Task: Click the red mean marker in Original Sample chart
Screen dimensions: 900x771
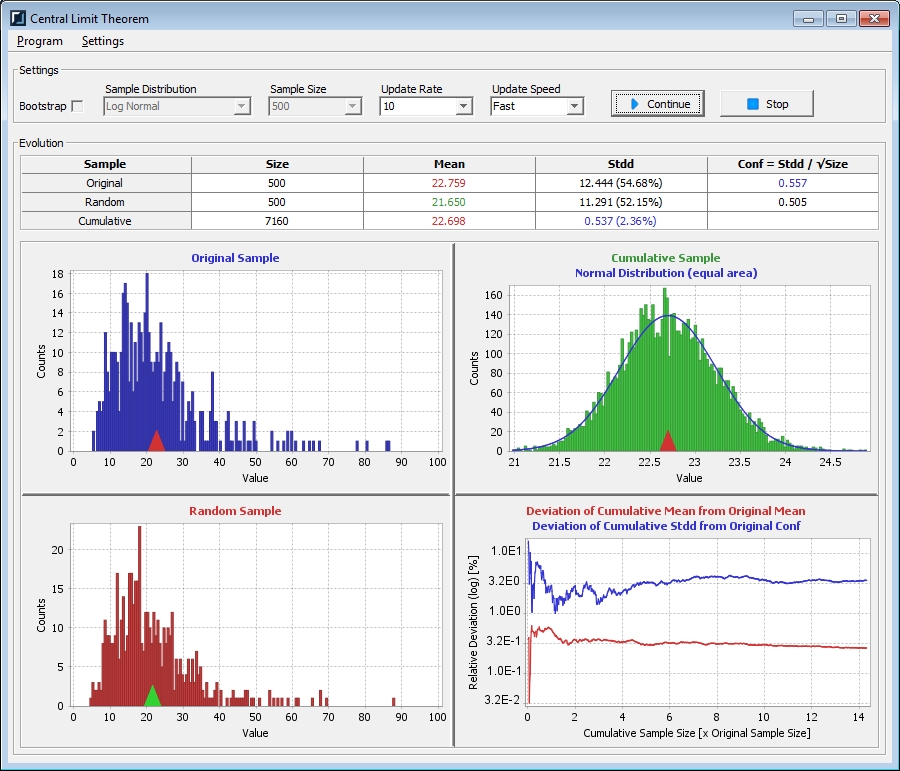Action: (156, 441)
